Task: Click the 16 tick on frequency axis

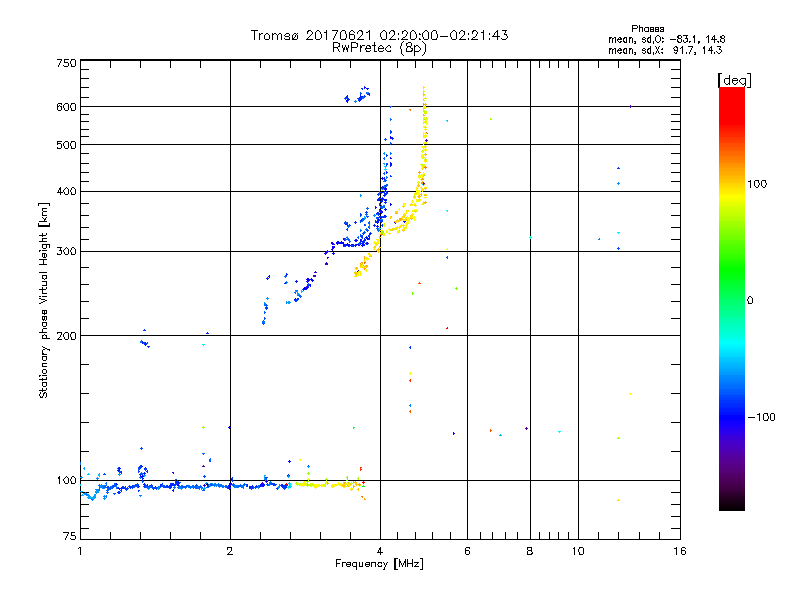Action: coord(678,552)
